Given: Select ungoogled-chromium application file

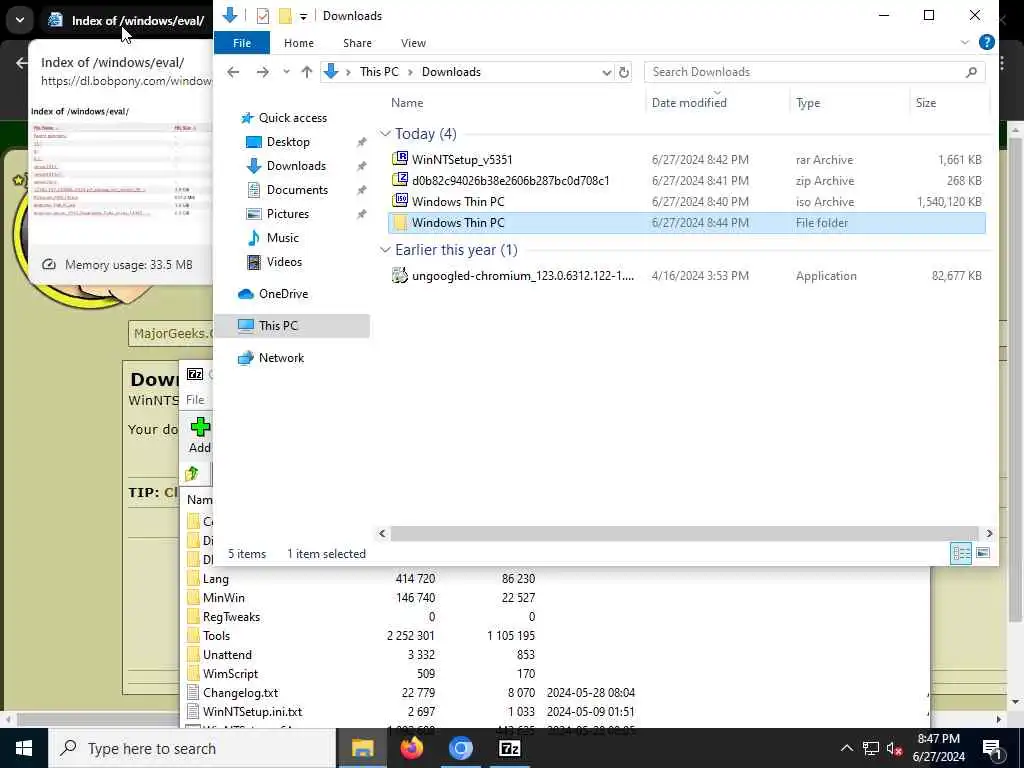Looking at the screenshot, I should coord(686,276).
